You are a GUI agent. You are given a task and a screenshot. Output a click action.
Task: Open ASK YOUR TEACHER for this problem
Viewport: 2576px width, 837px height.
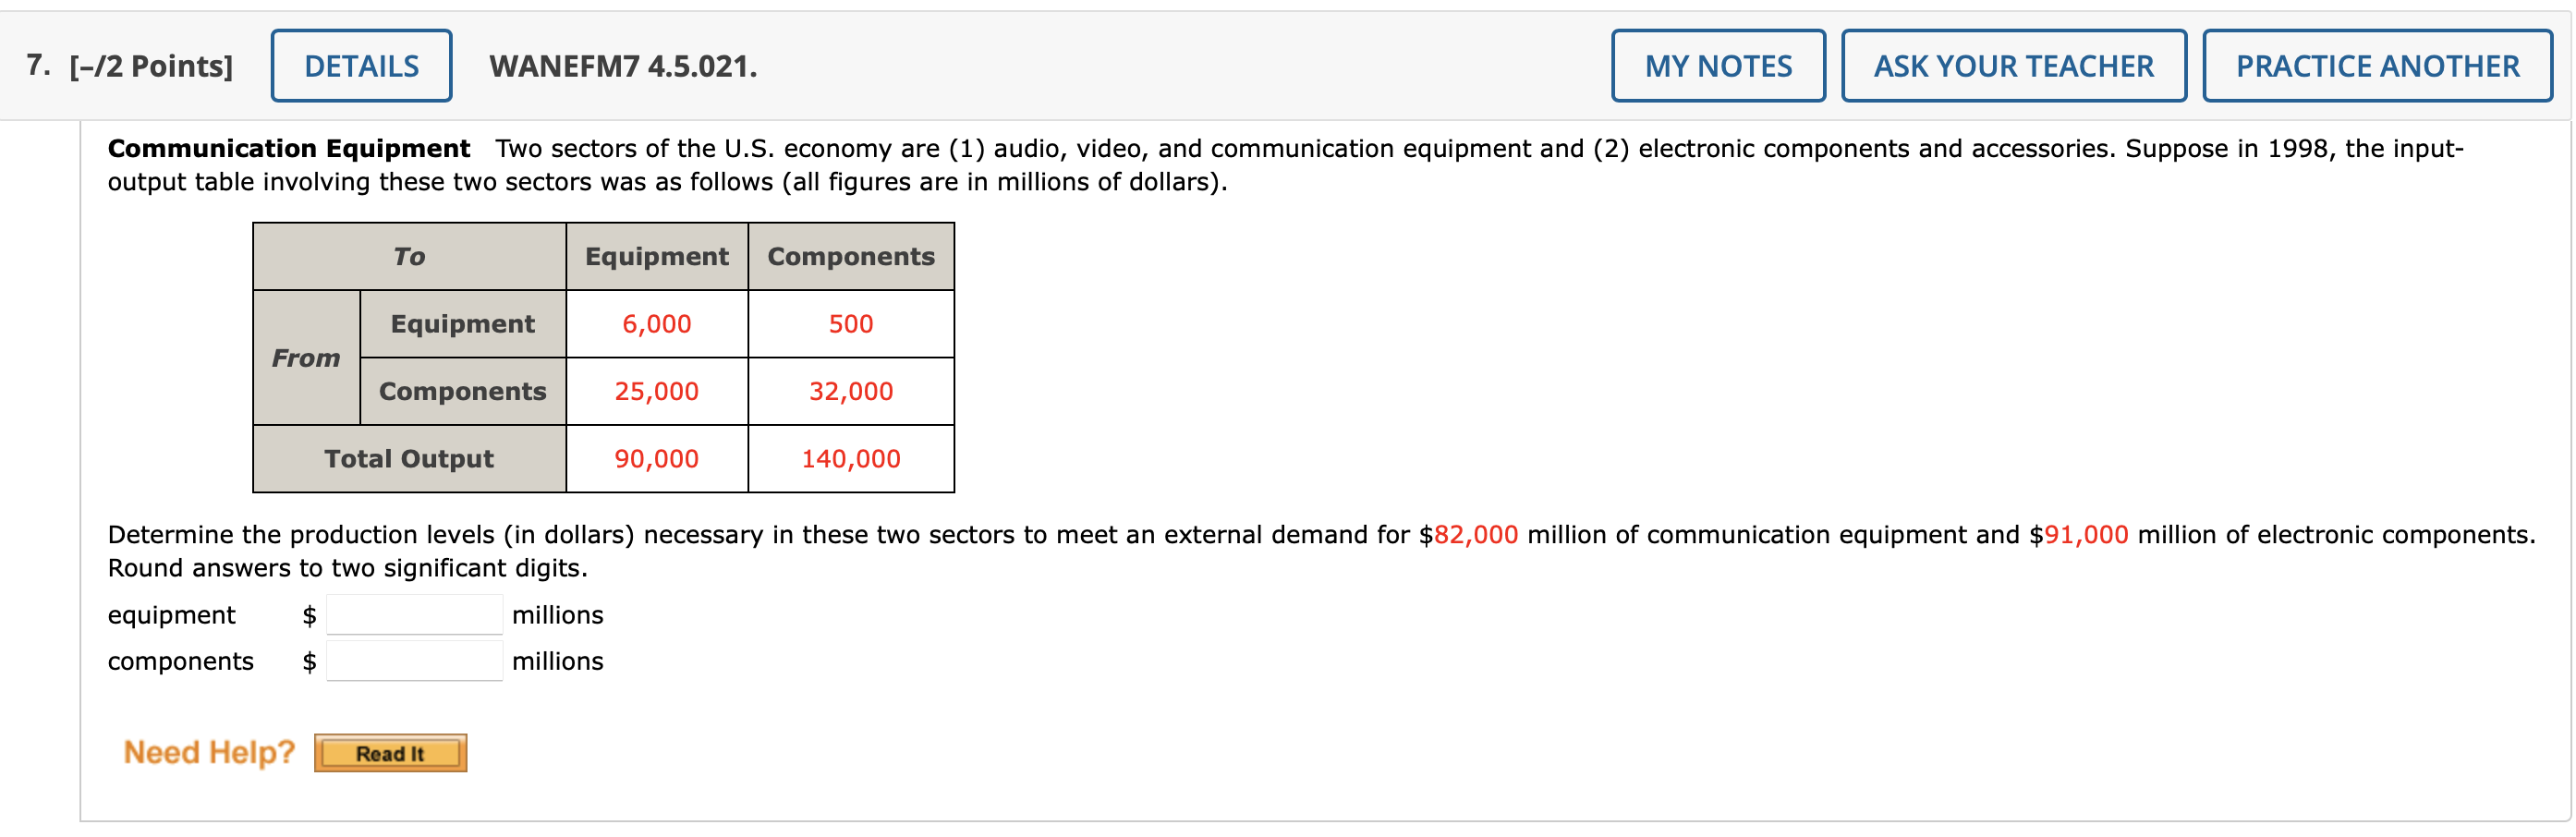coord(2014,66)
